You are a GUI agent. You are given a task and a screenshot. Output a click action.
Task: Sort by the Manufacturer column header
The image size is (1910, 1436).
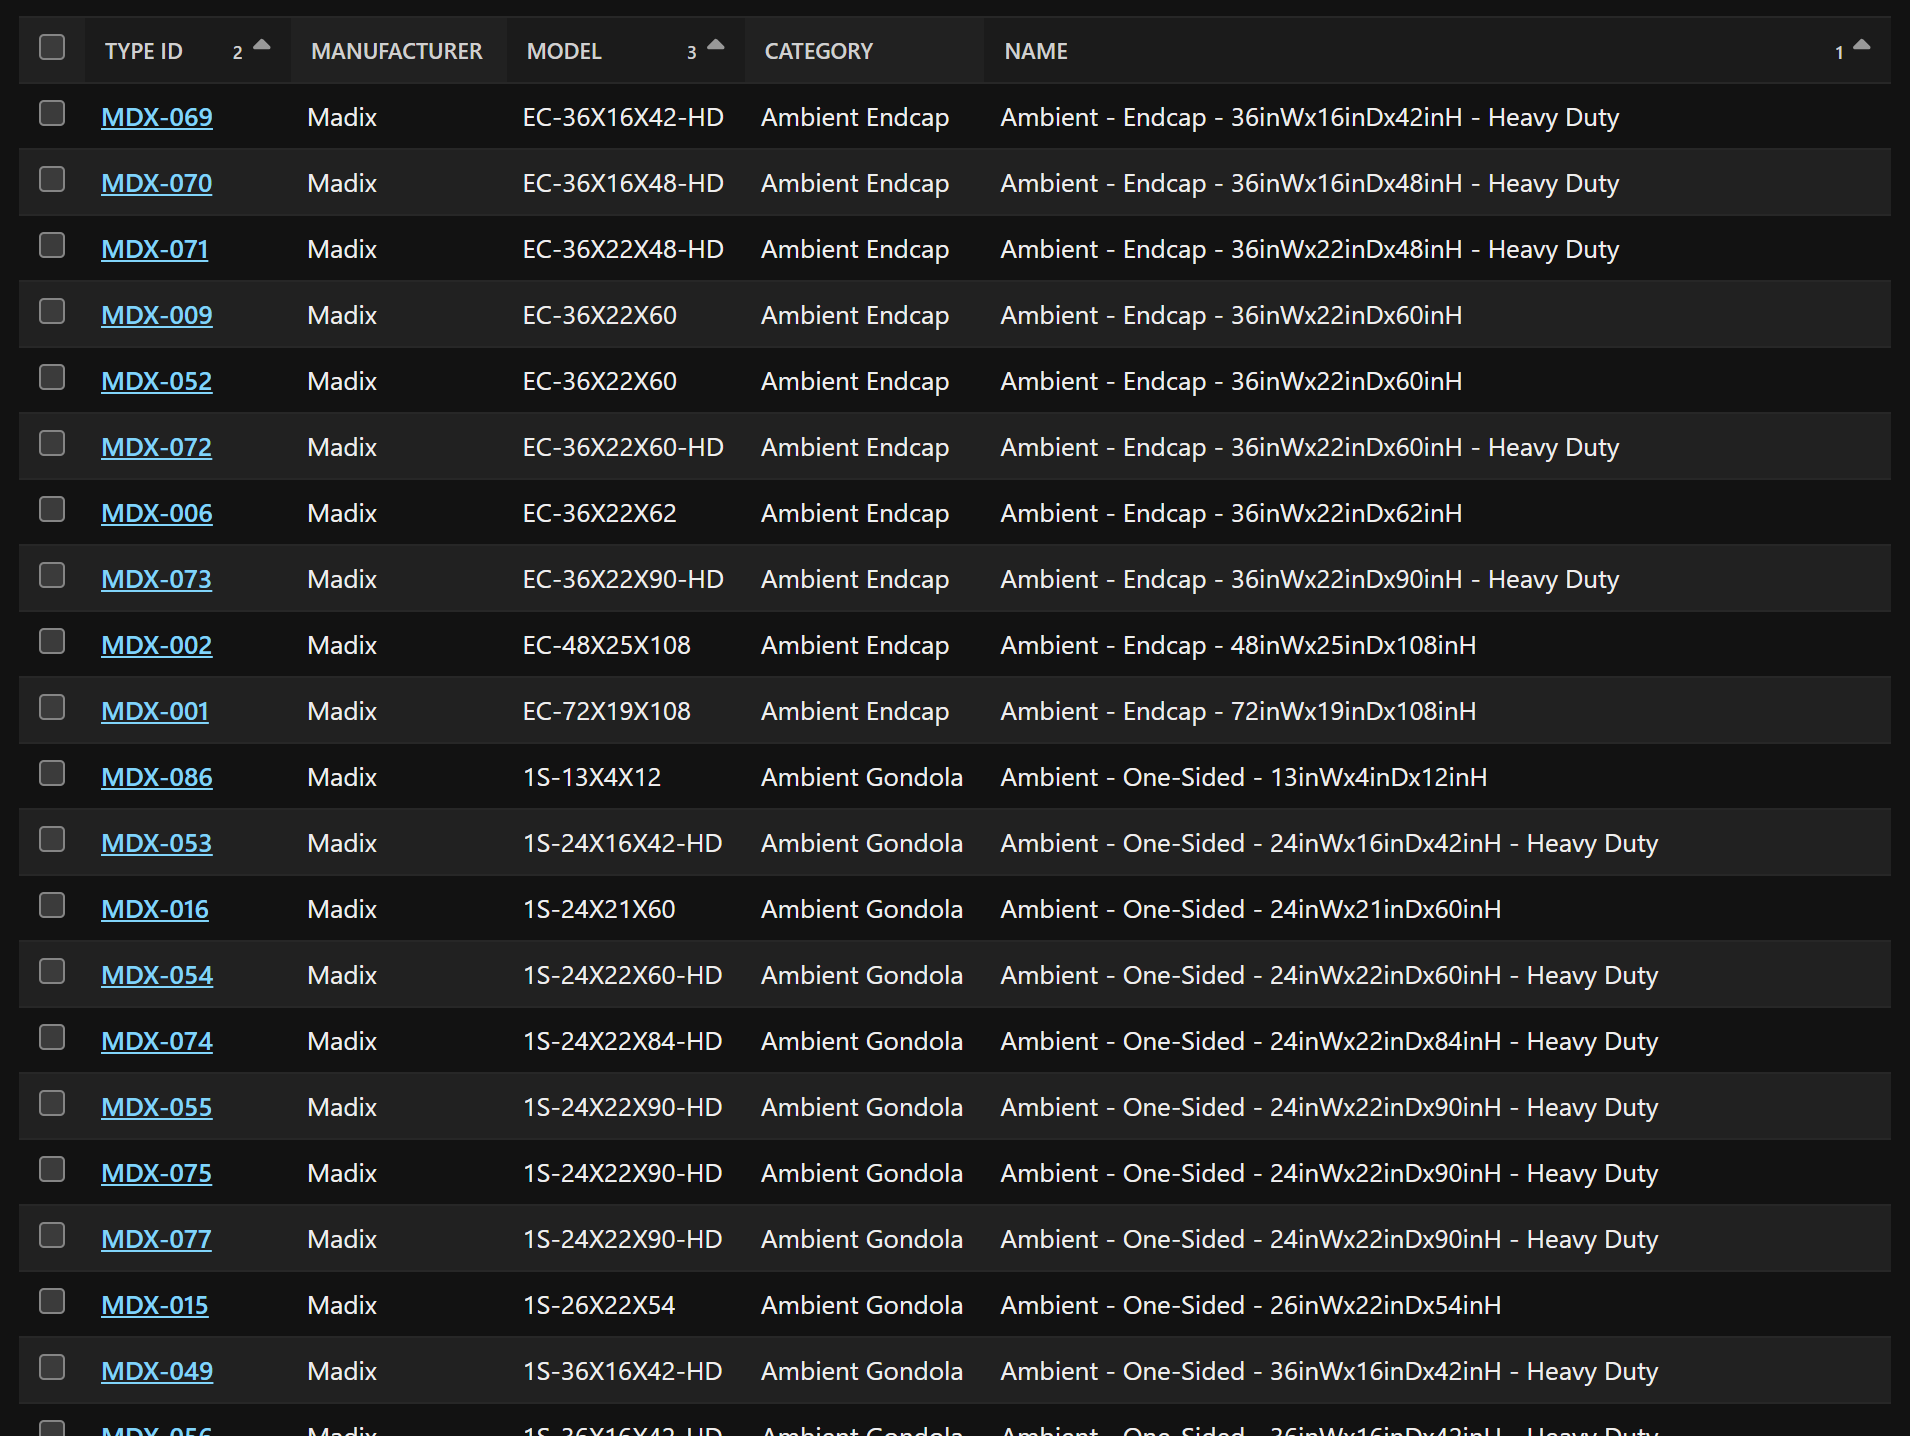[x=396, y=51]
